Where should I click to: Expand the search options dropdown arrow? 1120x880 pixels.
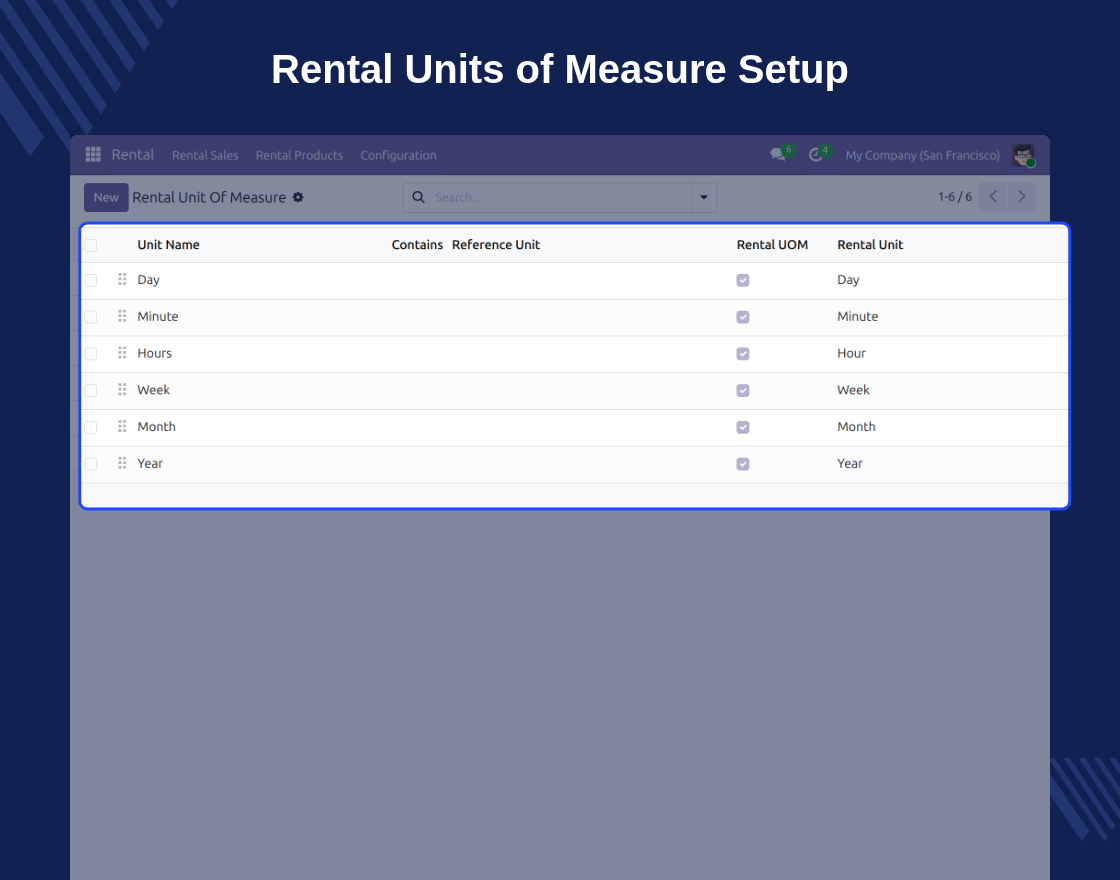704,197
